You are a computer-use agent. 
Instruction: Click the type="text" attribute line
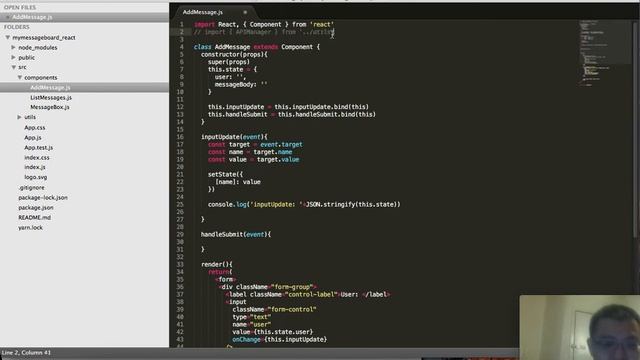tap(251, 317)
